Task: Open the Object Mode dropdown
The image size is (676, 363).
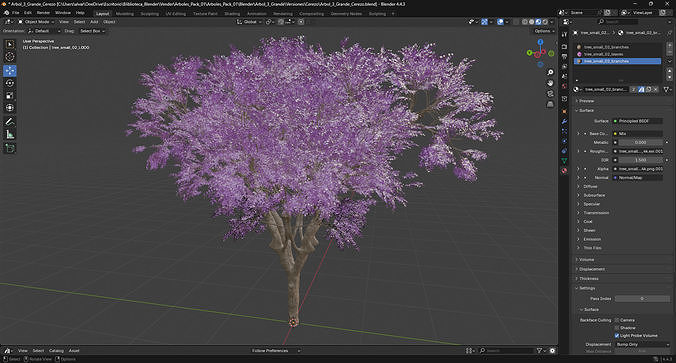Action: 36,22
